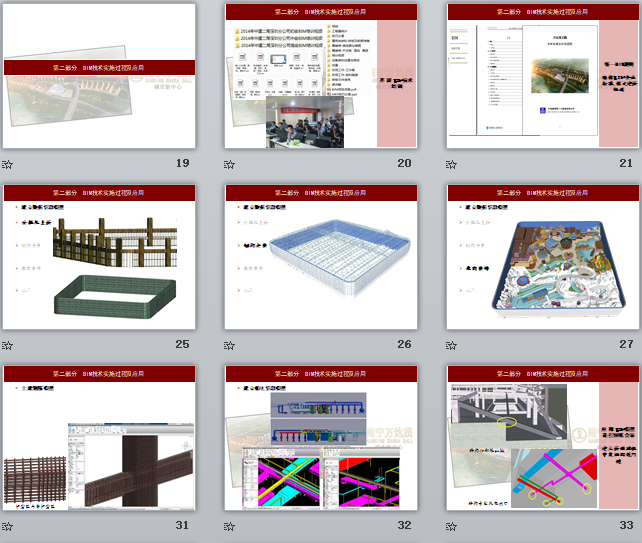
Task: Choose slide 26 with blue structural grid model
Action: pos(319,257)
